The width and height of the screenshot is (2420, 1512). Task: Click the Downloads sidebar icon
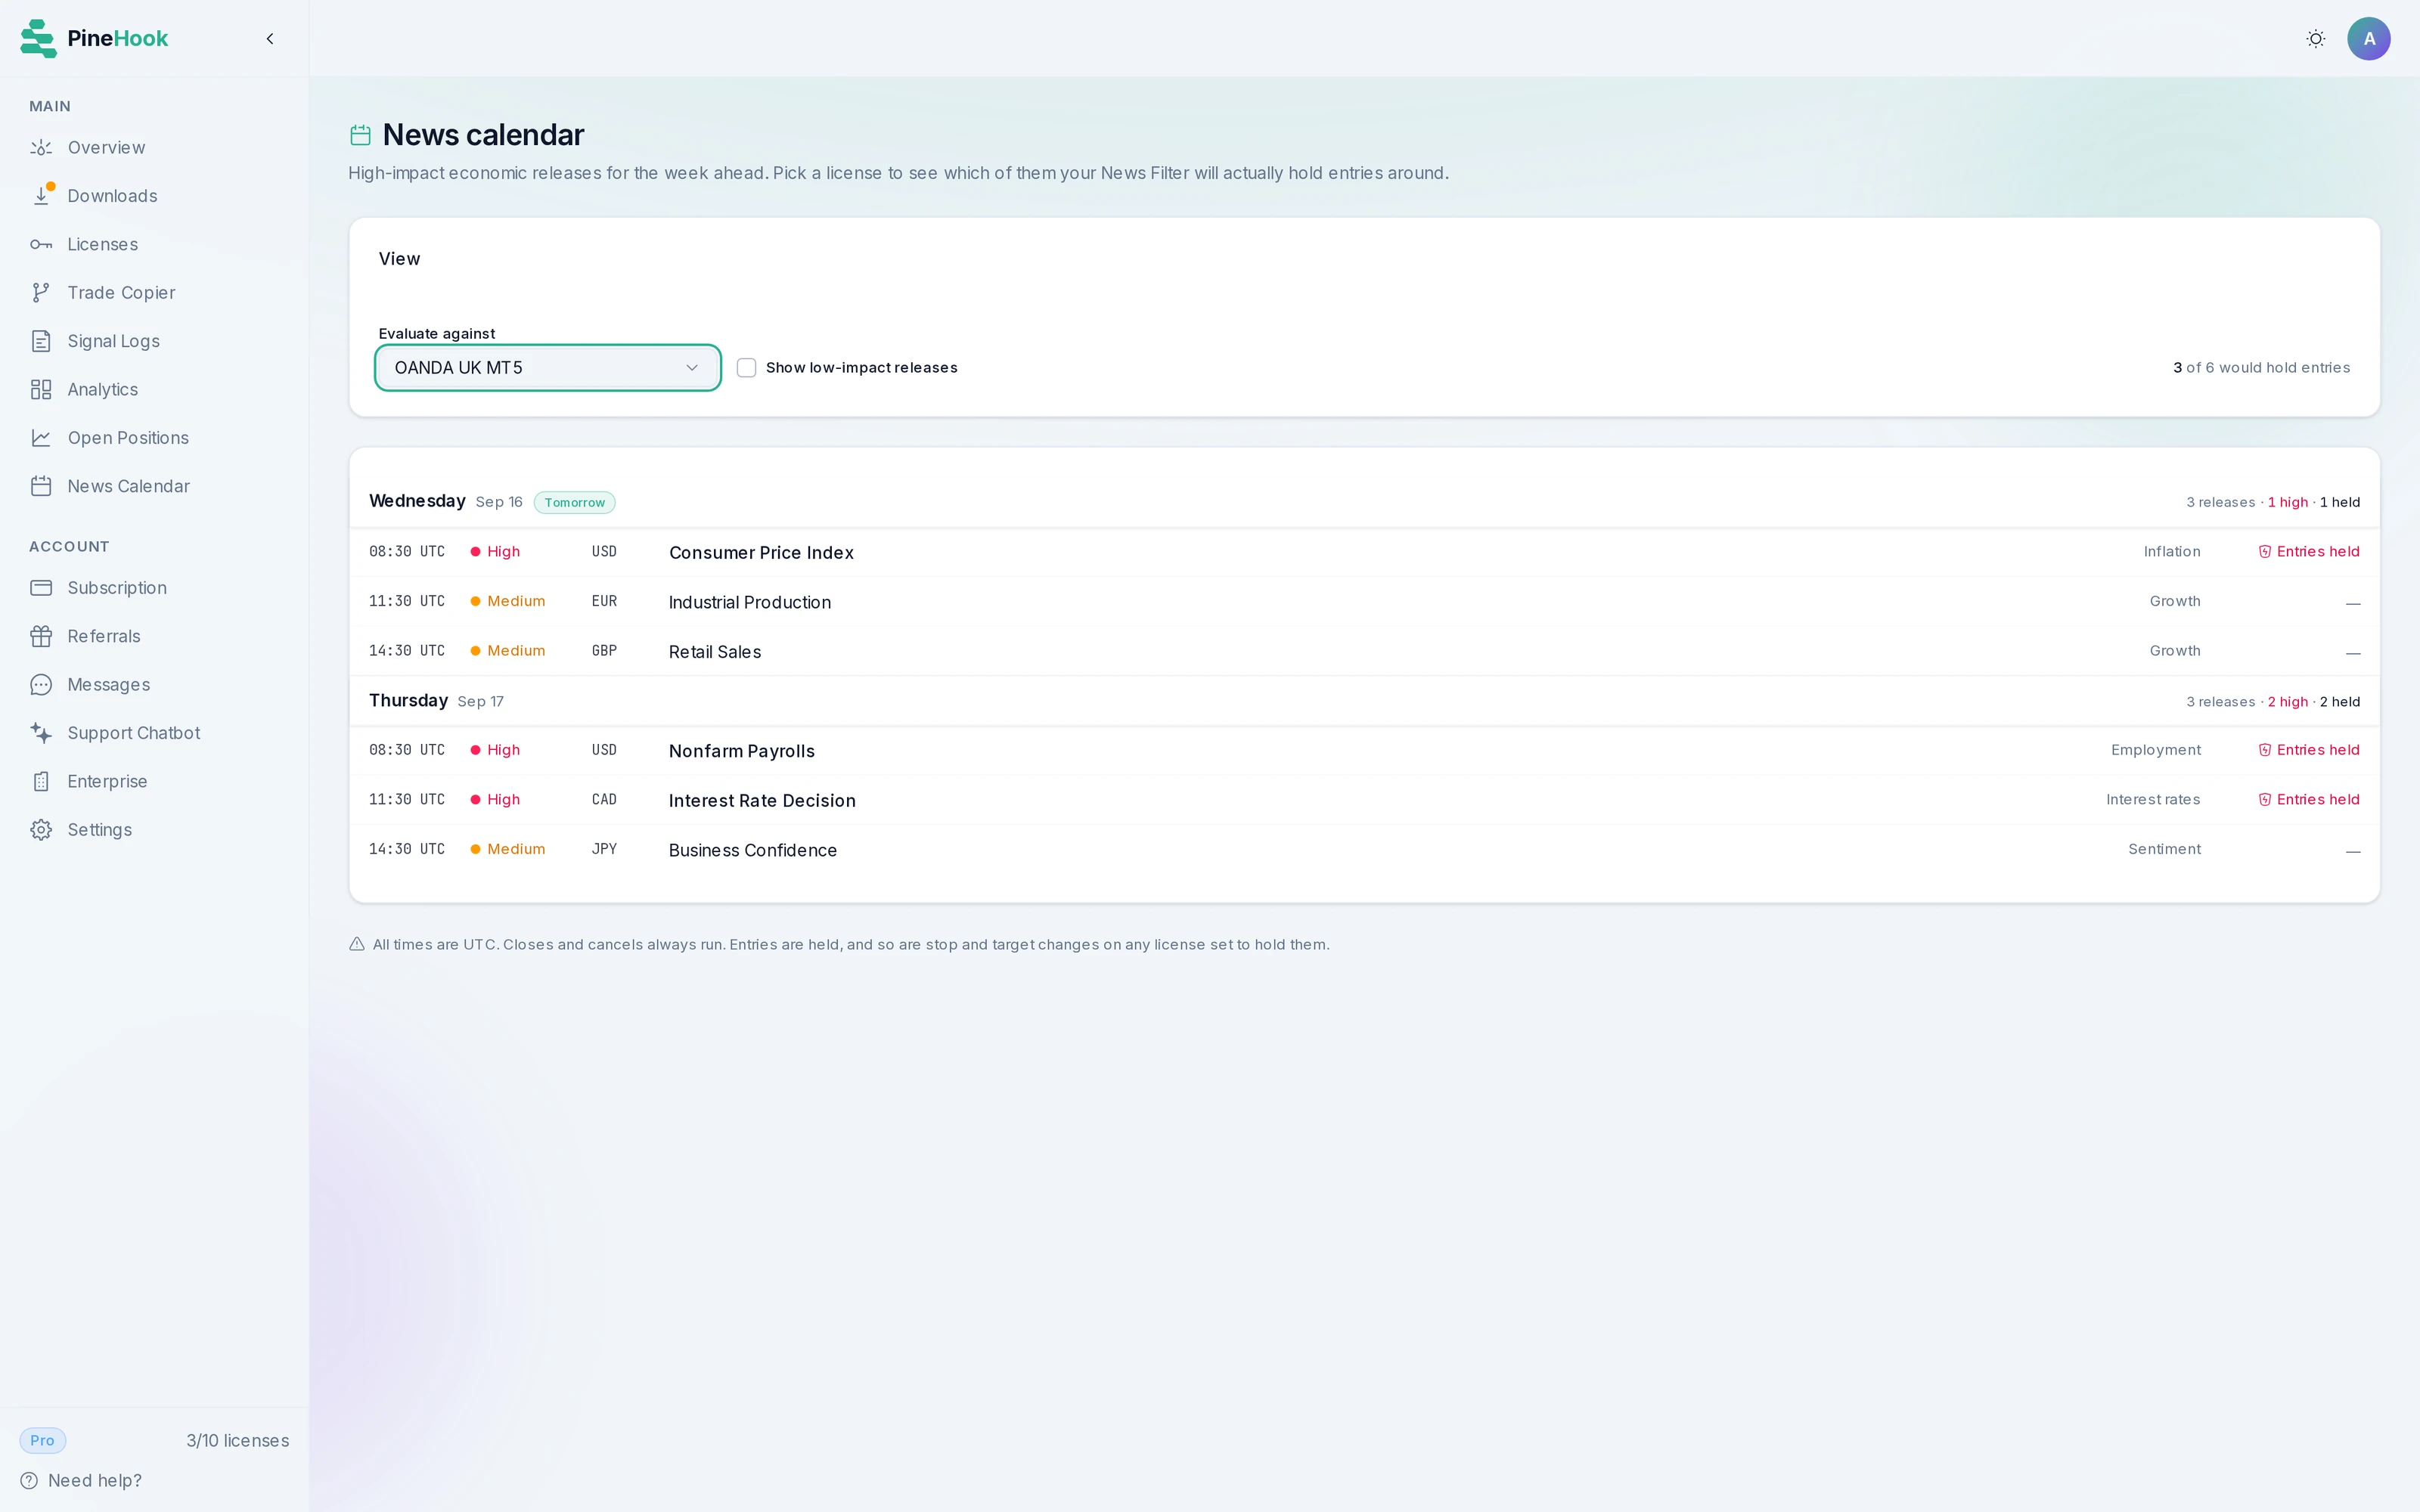pos(41,196)
